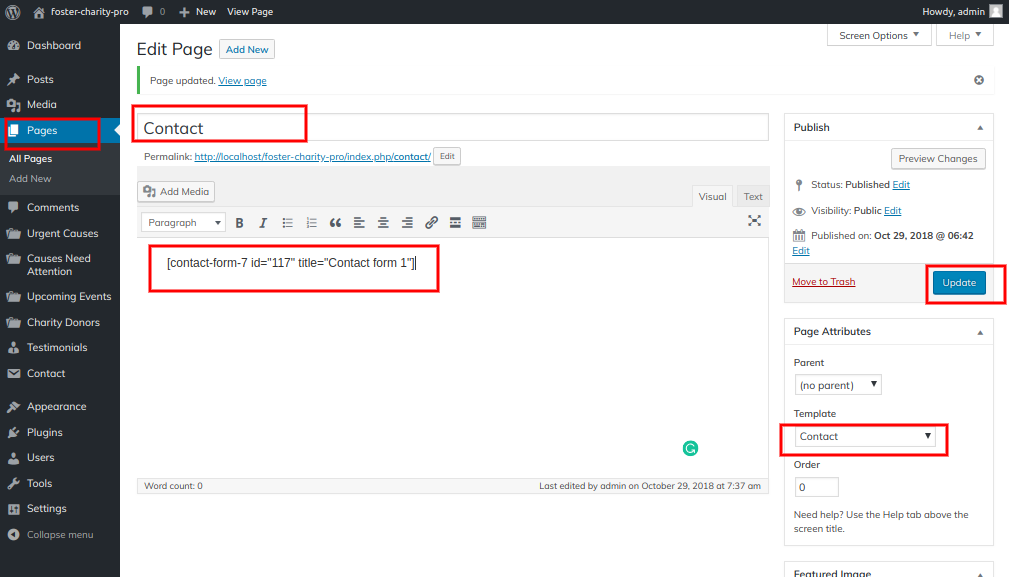This screenshot has width=1009, height=577.
Task: Click Add Media button
Action: tap(176, 191)
